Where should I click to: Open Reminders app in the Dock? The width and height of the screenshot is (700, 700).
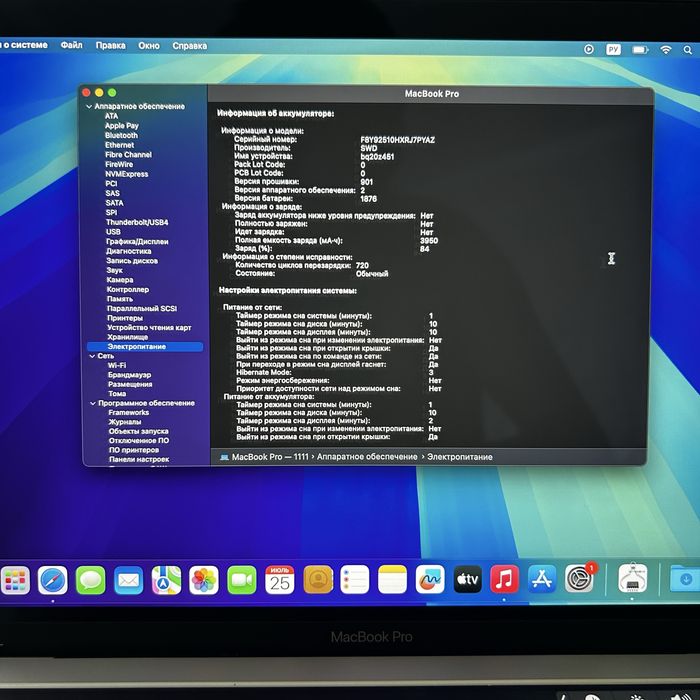pos(355,580)
